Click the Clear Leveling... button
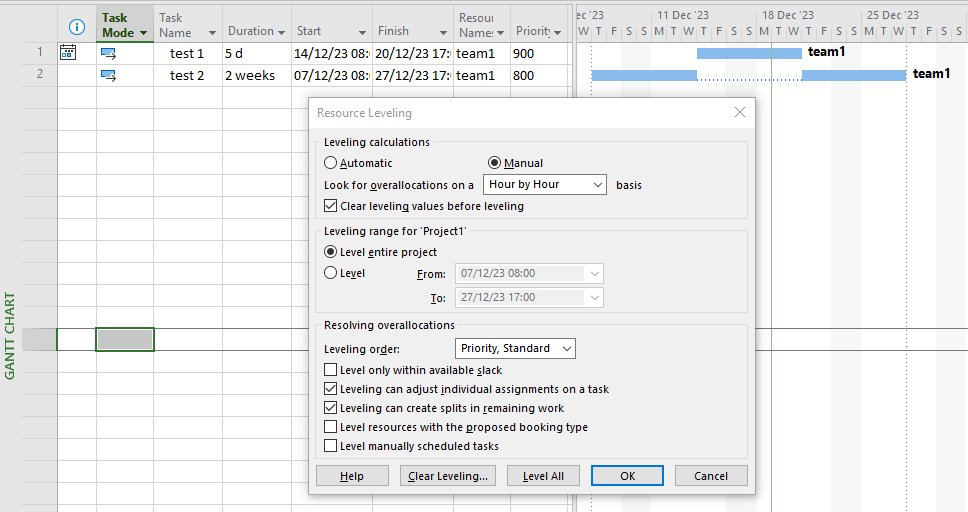968x512 pixels. click(448, 476)
